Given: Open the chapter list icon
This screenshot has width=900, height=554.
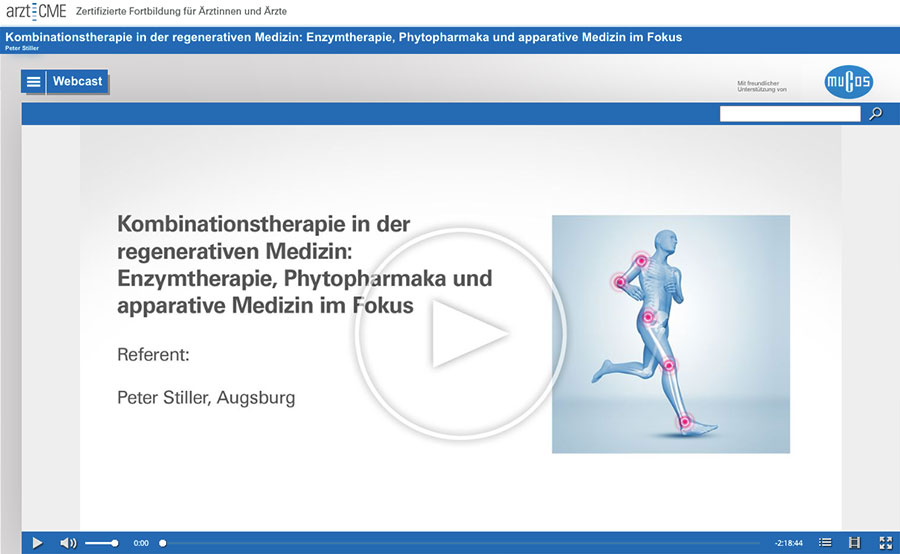Looking at the screenshot, I should coord(825,543).
